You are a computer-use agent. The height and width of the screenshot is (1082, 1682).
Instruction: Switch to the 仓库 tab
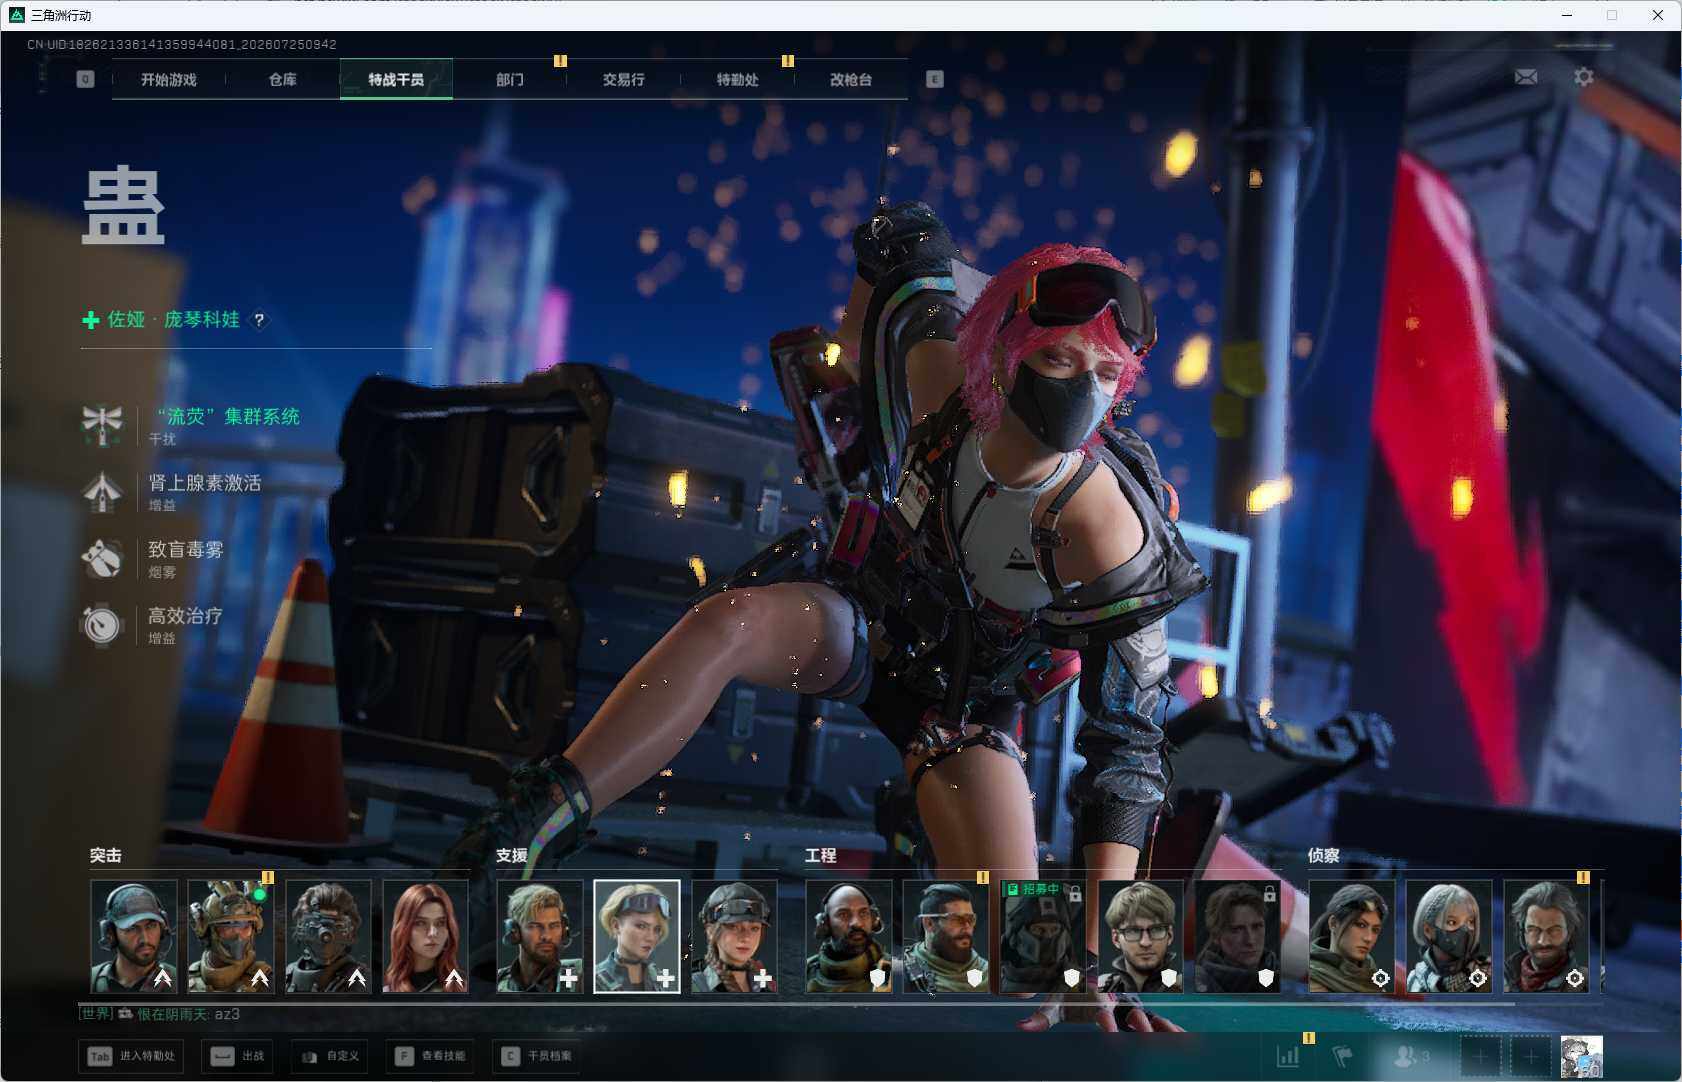point(283,79)
